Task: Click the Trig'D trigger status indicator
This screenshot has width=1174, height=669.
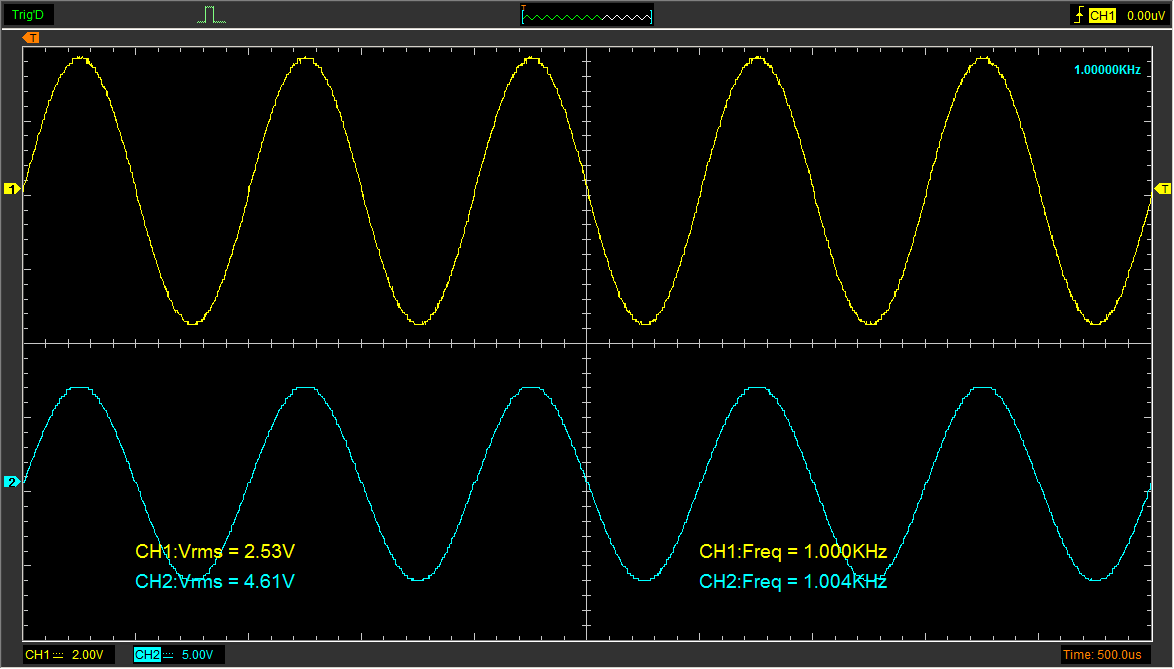Action: pos(28,15)
